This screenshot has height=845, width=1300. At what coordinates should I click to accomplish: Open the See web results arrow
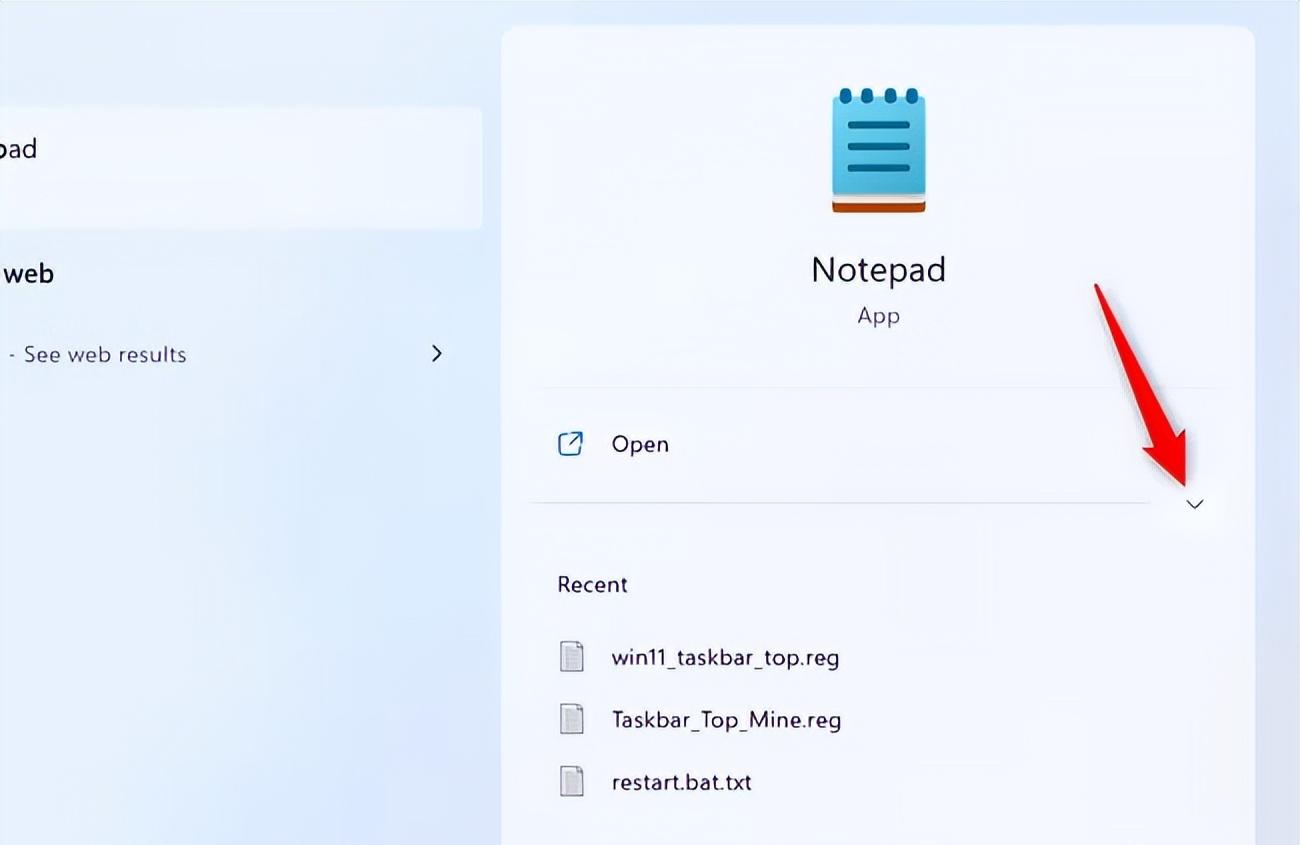(x=436, y=353)
